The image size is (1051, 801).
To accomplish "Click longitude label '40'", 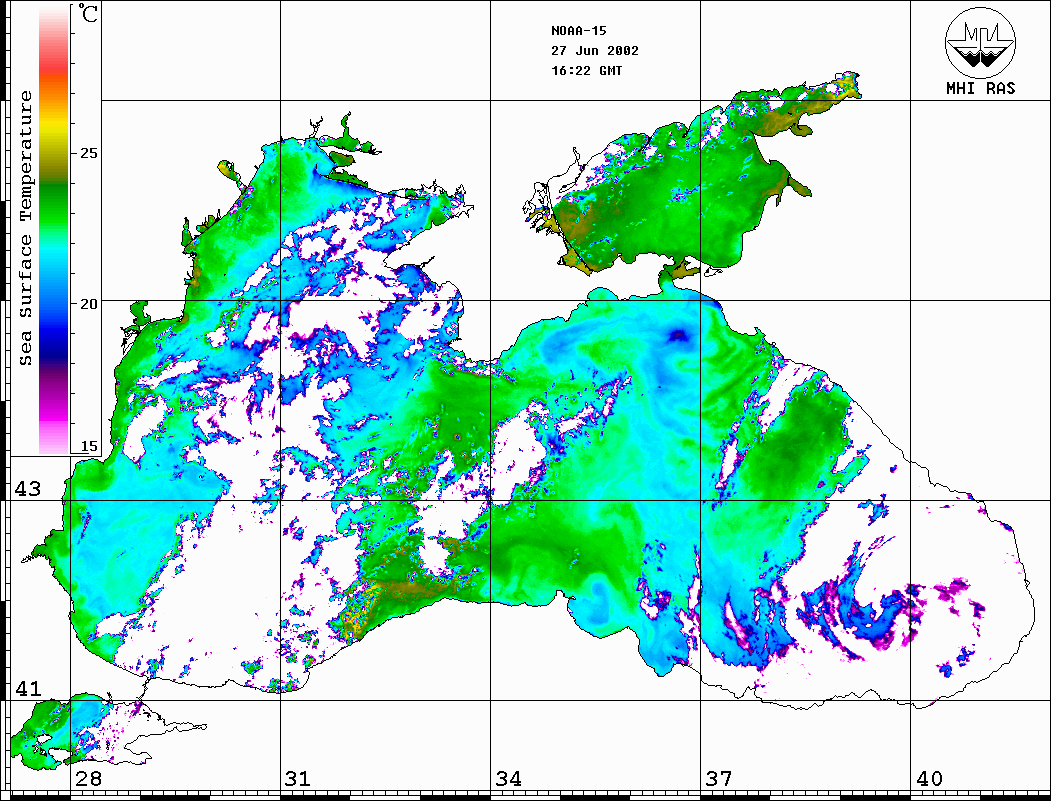I will (929, 779).
